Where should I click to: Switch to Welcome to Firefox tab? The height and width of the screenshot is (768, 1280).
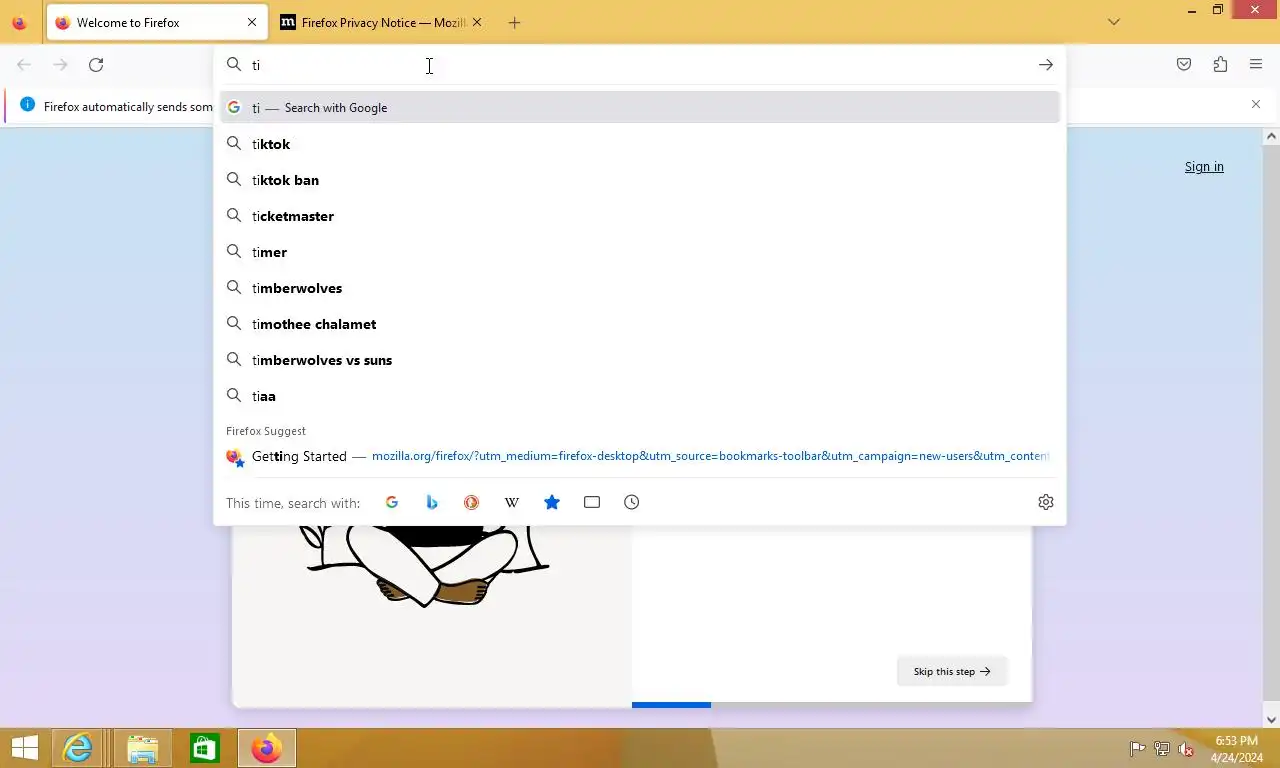point(156,22)
